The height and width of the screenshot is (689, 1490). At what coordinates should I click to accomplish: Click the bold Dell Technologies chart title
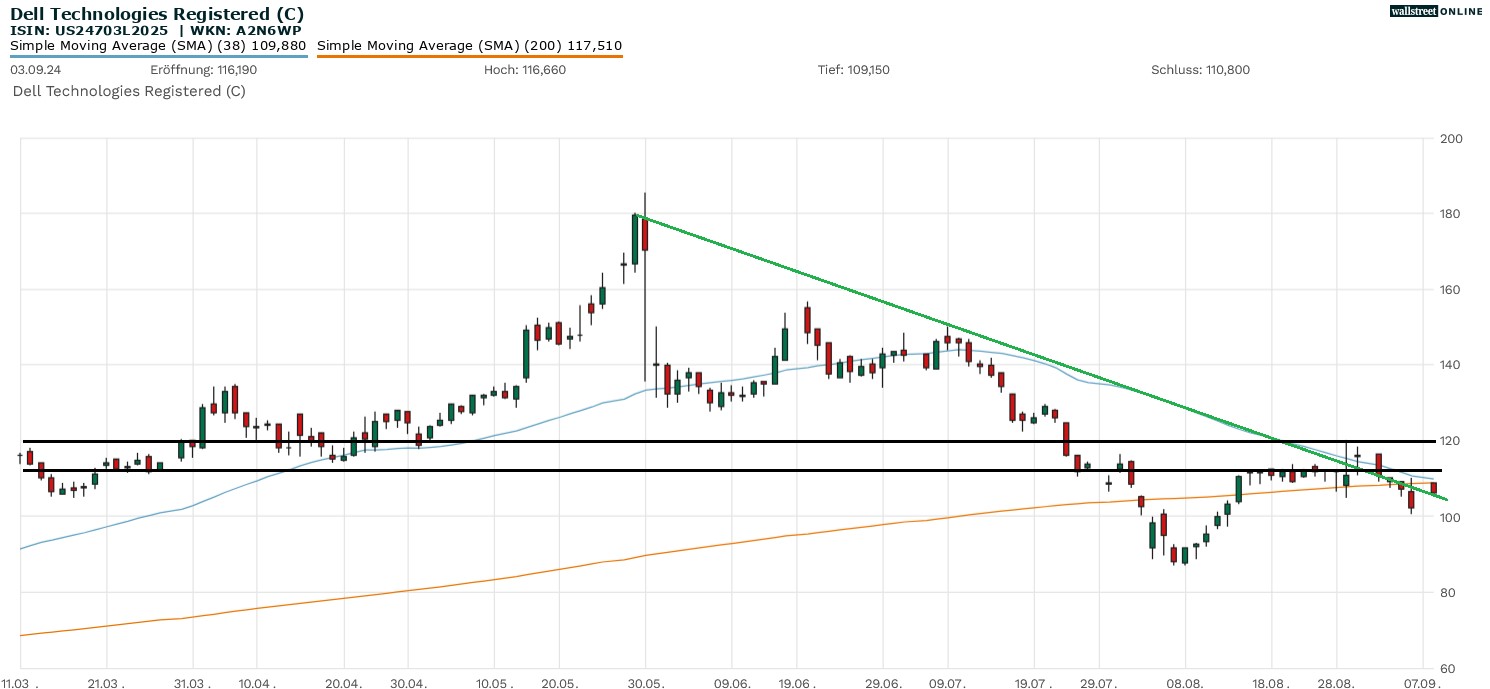tap(157, 14)
